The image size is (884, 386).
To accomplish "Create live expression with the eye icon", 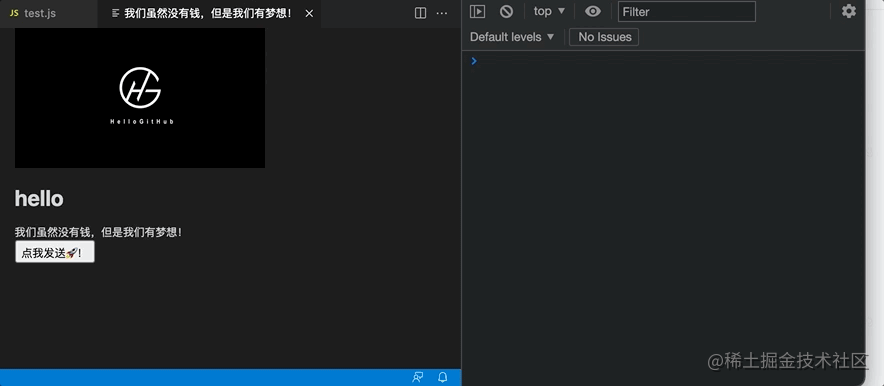I will [x=593, y=11].
